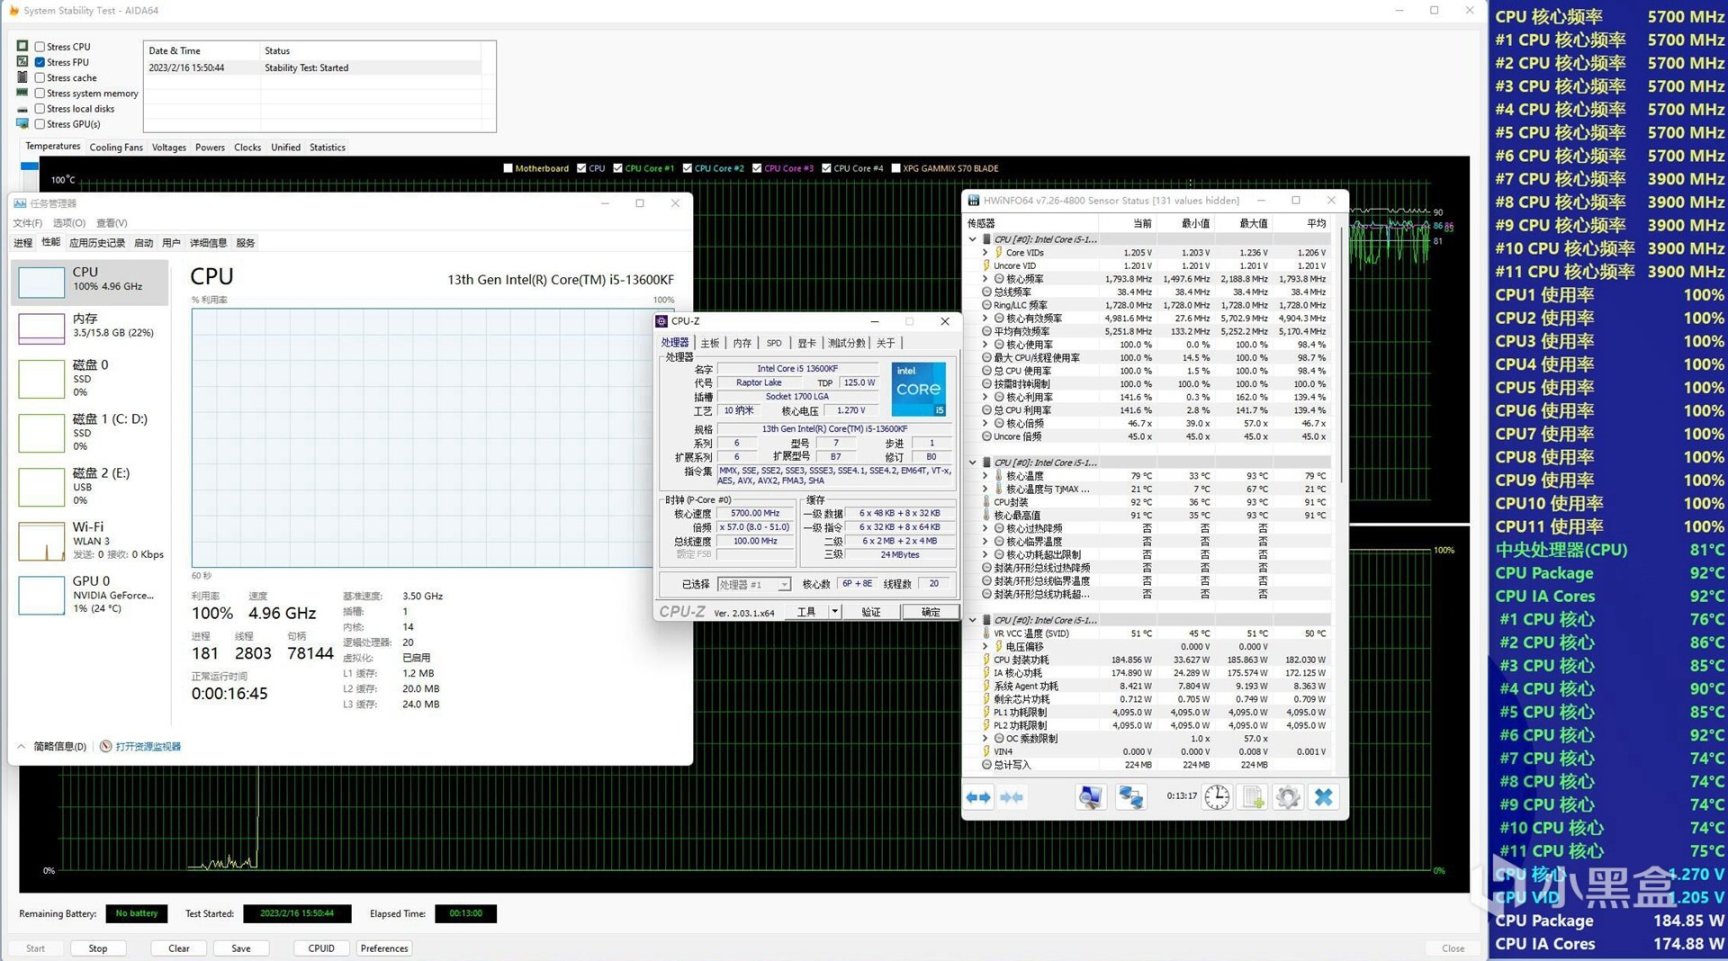The width and height of the screenshot is (1728, 961).
Task: Click HWiNFO blue X close-sensors icon
Action: pyautogui.click(x=1323, y=797)
